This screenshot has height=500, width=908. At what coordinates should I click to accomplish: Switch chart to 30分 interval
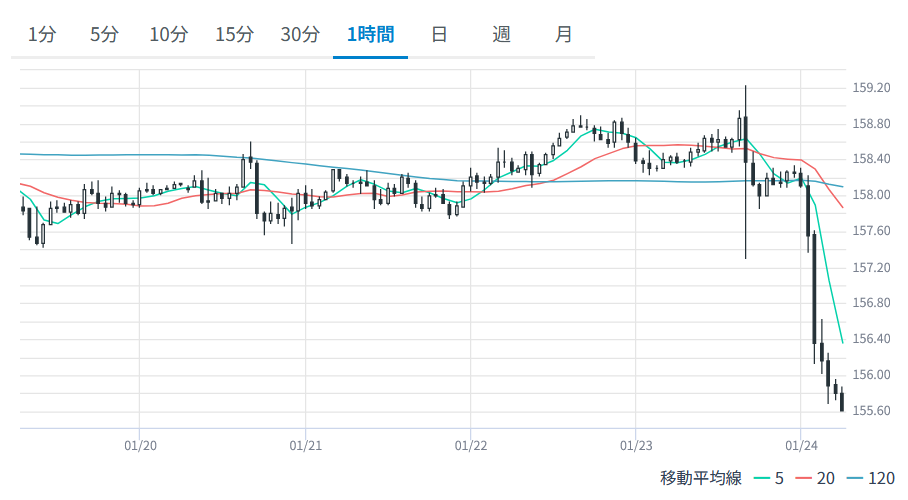coord(300,34)
